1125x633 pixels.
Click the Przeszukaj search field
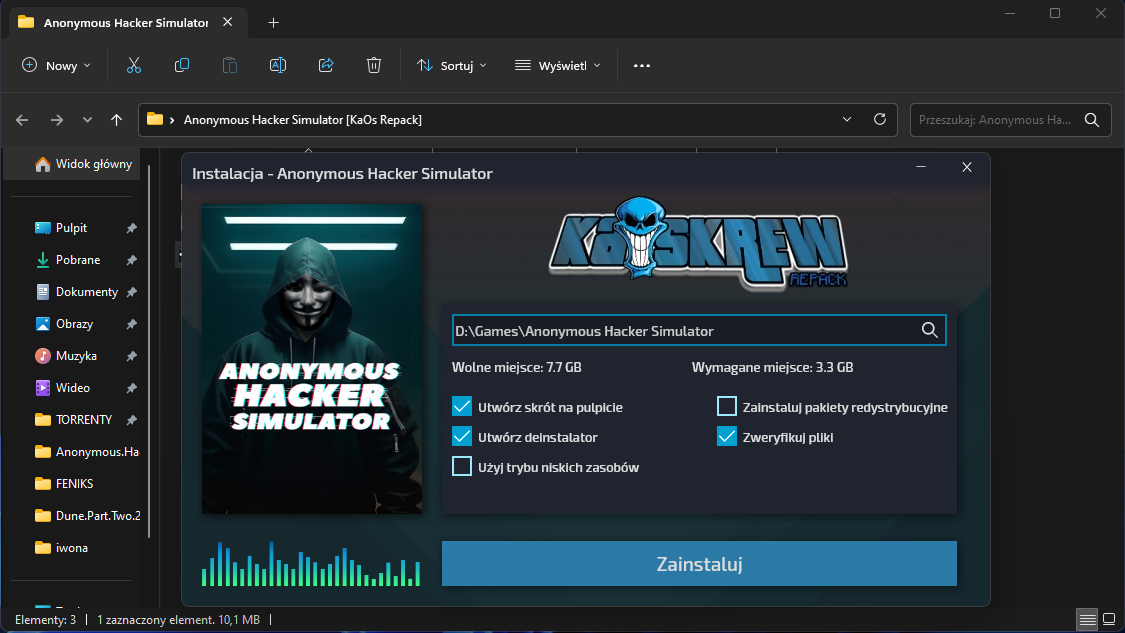click(x=1010, y=120)
